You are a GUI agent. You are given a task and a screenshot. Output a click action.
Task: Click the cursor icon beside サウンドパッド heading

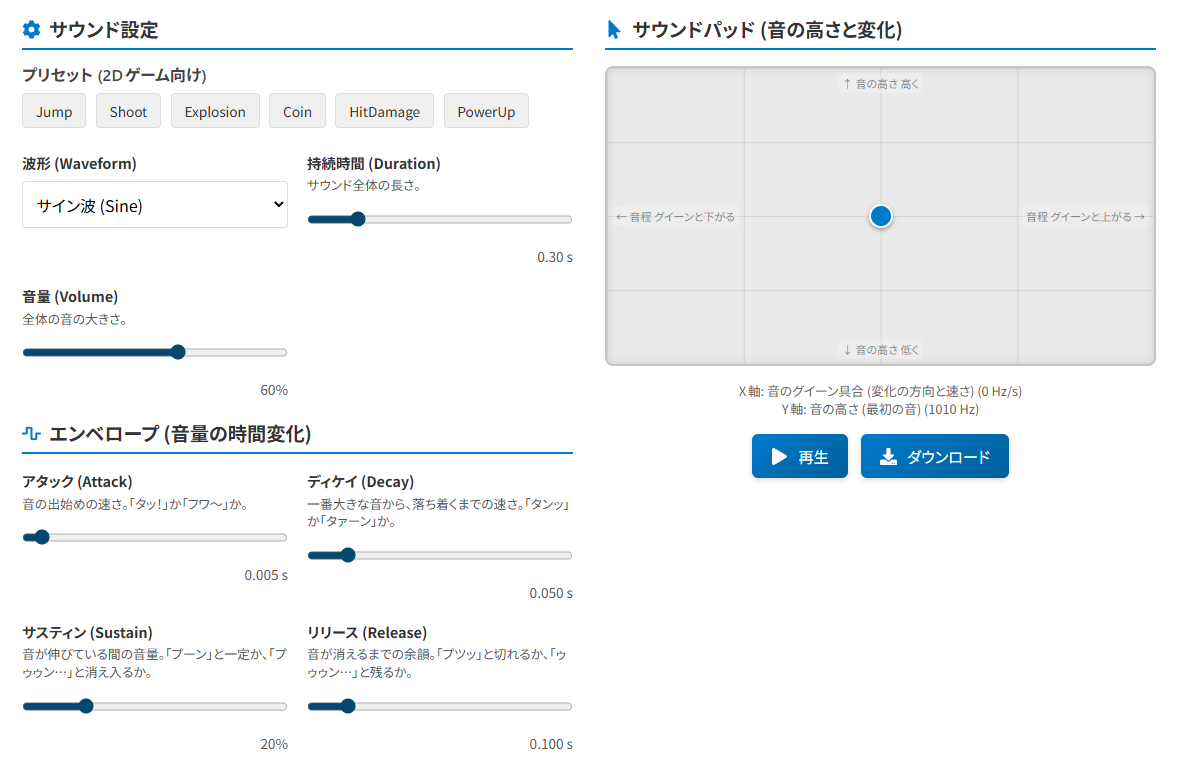(x=614, y=30)
